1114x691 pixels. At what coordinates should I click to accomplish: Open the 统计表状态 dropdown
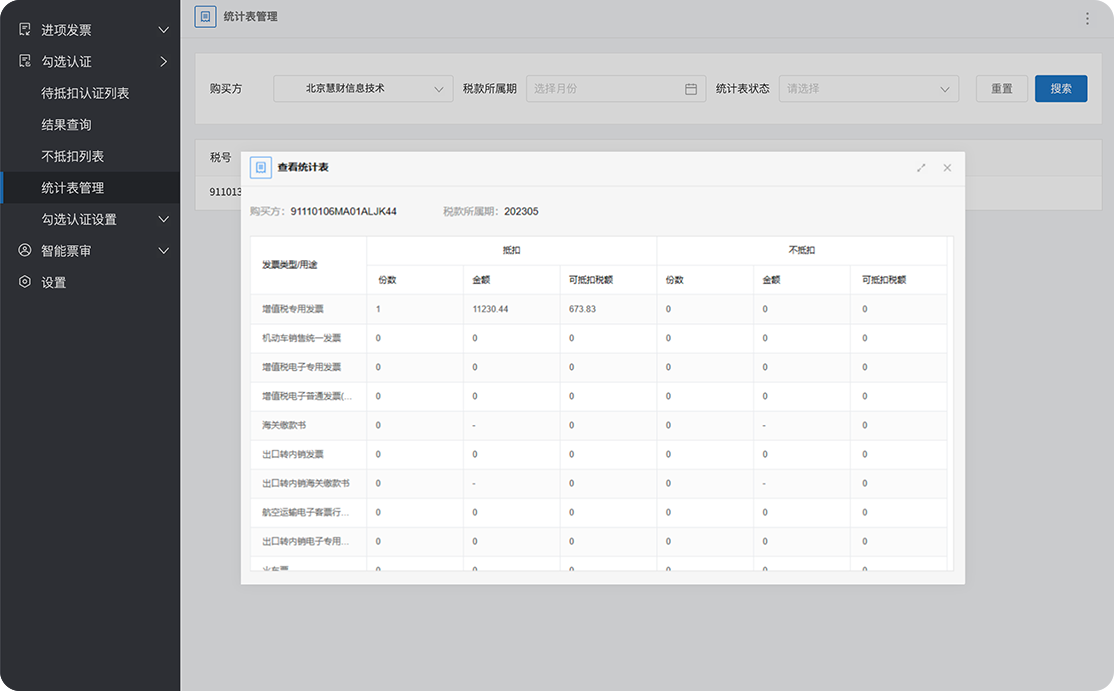(x=868, y=89)
